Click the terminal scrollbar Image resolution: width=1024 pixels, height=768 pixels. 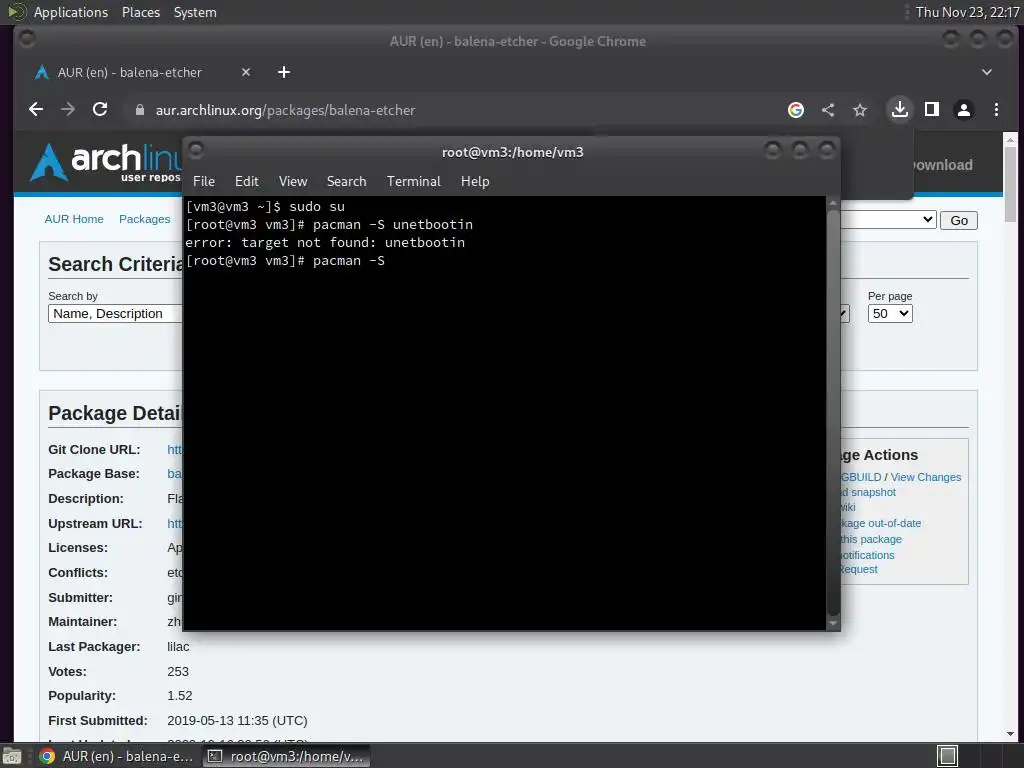tap(833, 411)
